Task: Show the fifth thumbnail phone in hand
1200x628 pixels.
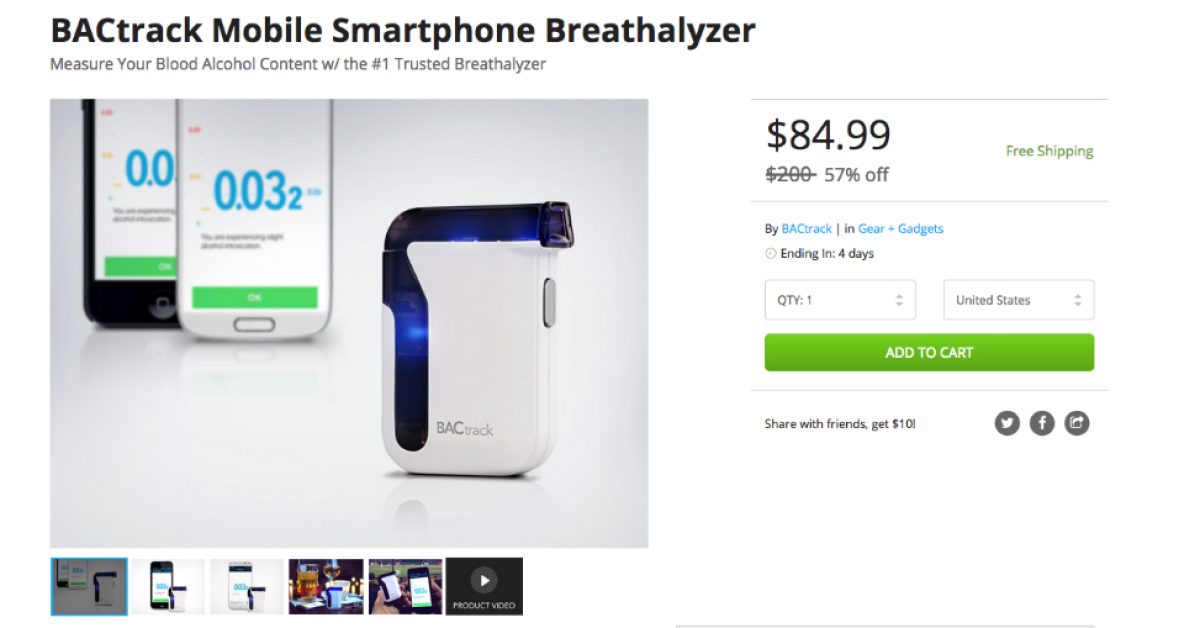Action: [405, 586]
